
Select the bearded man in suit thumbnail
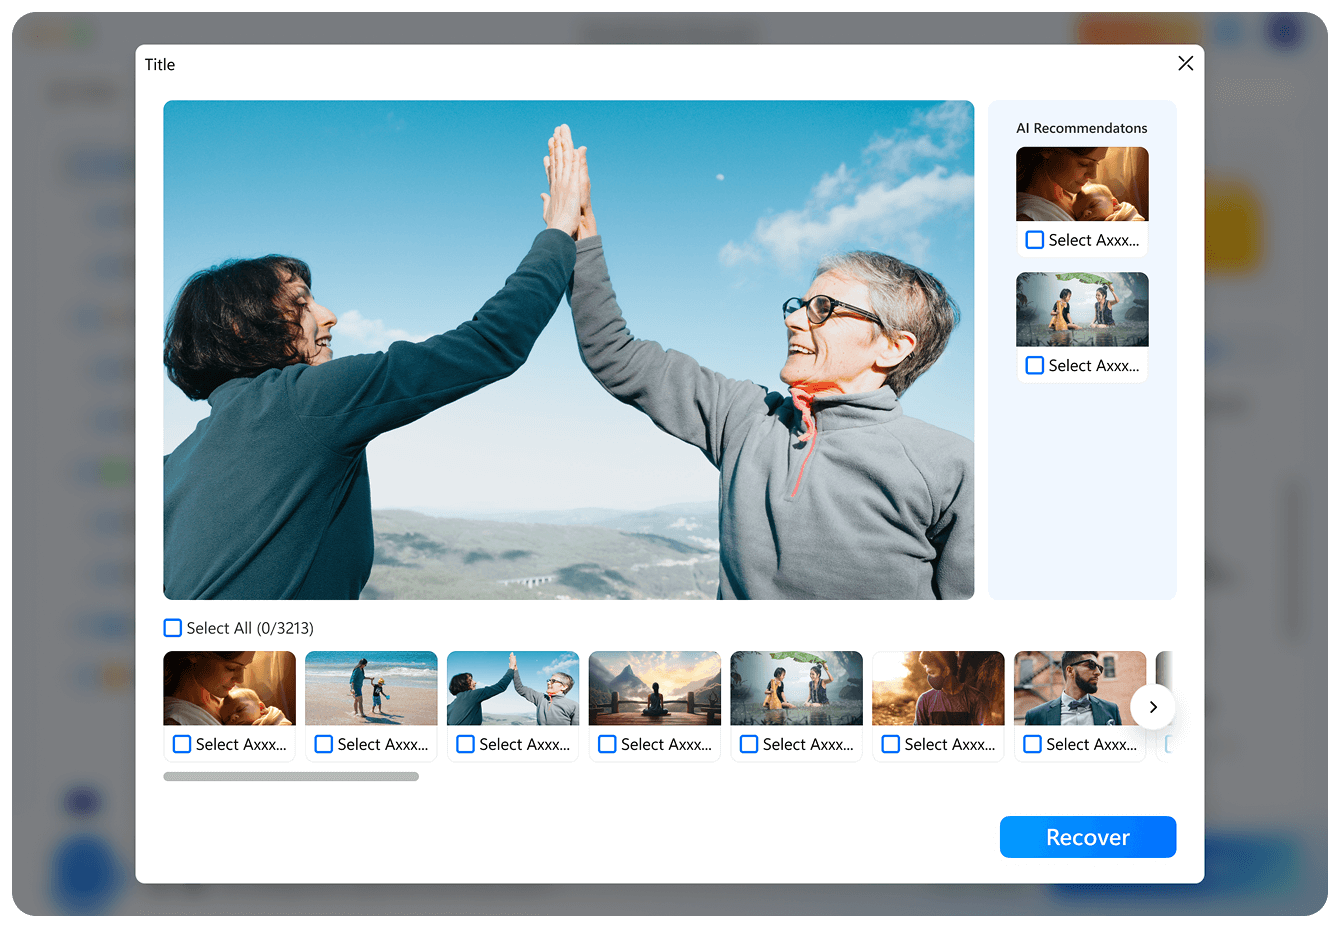[x=1080, y=688]
